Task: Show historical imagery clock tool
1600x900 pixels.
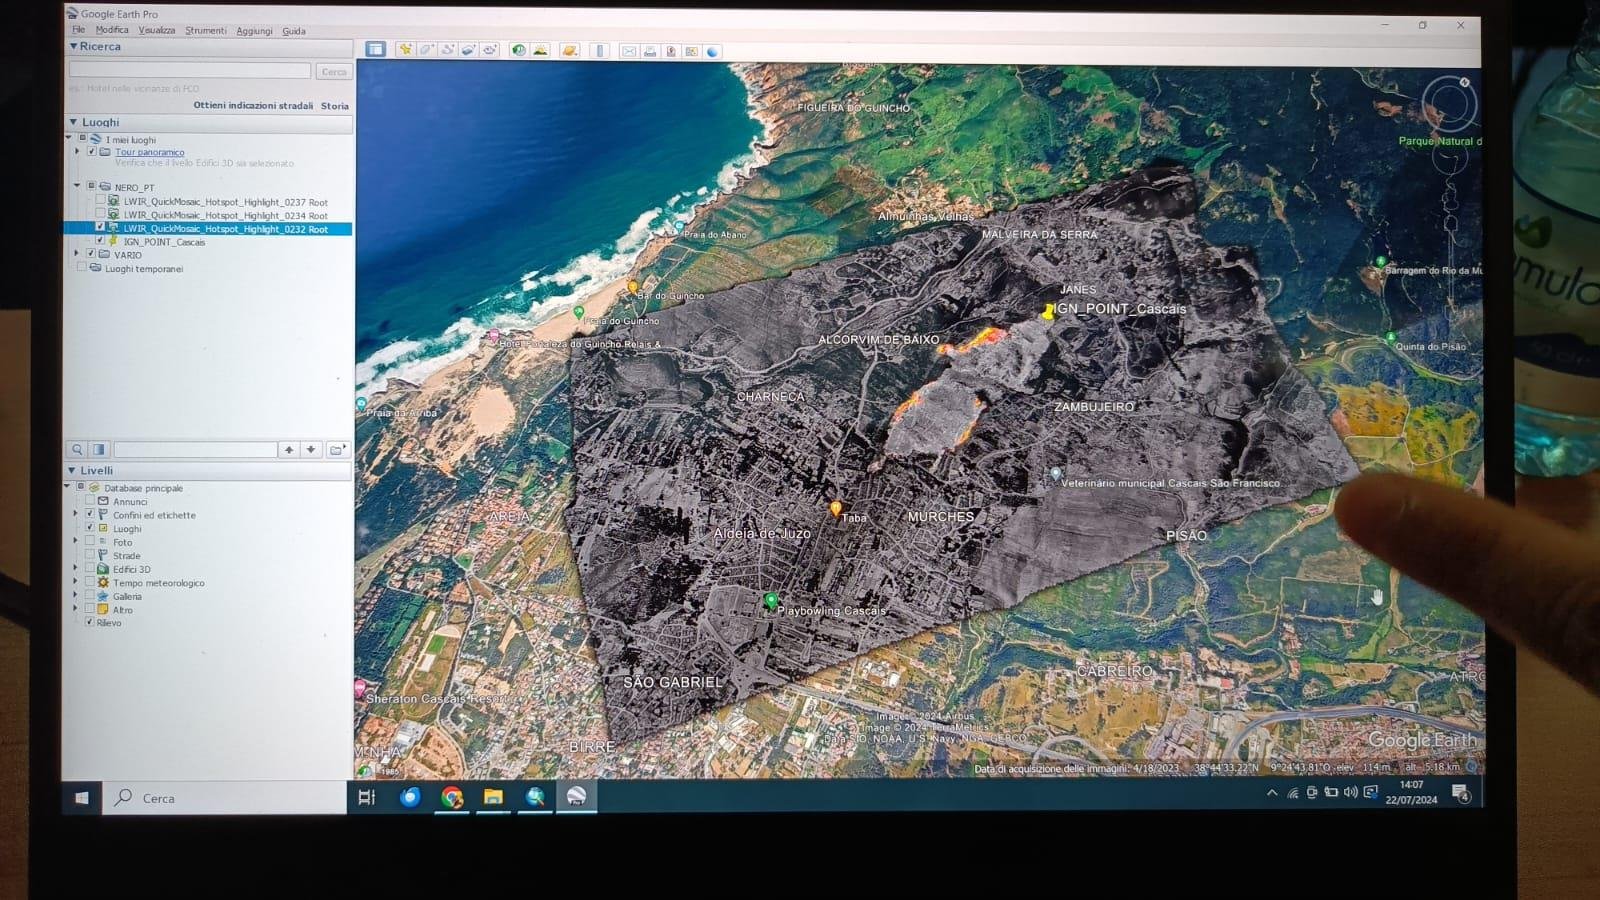Action: [519, 50]
